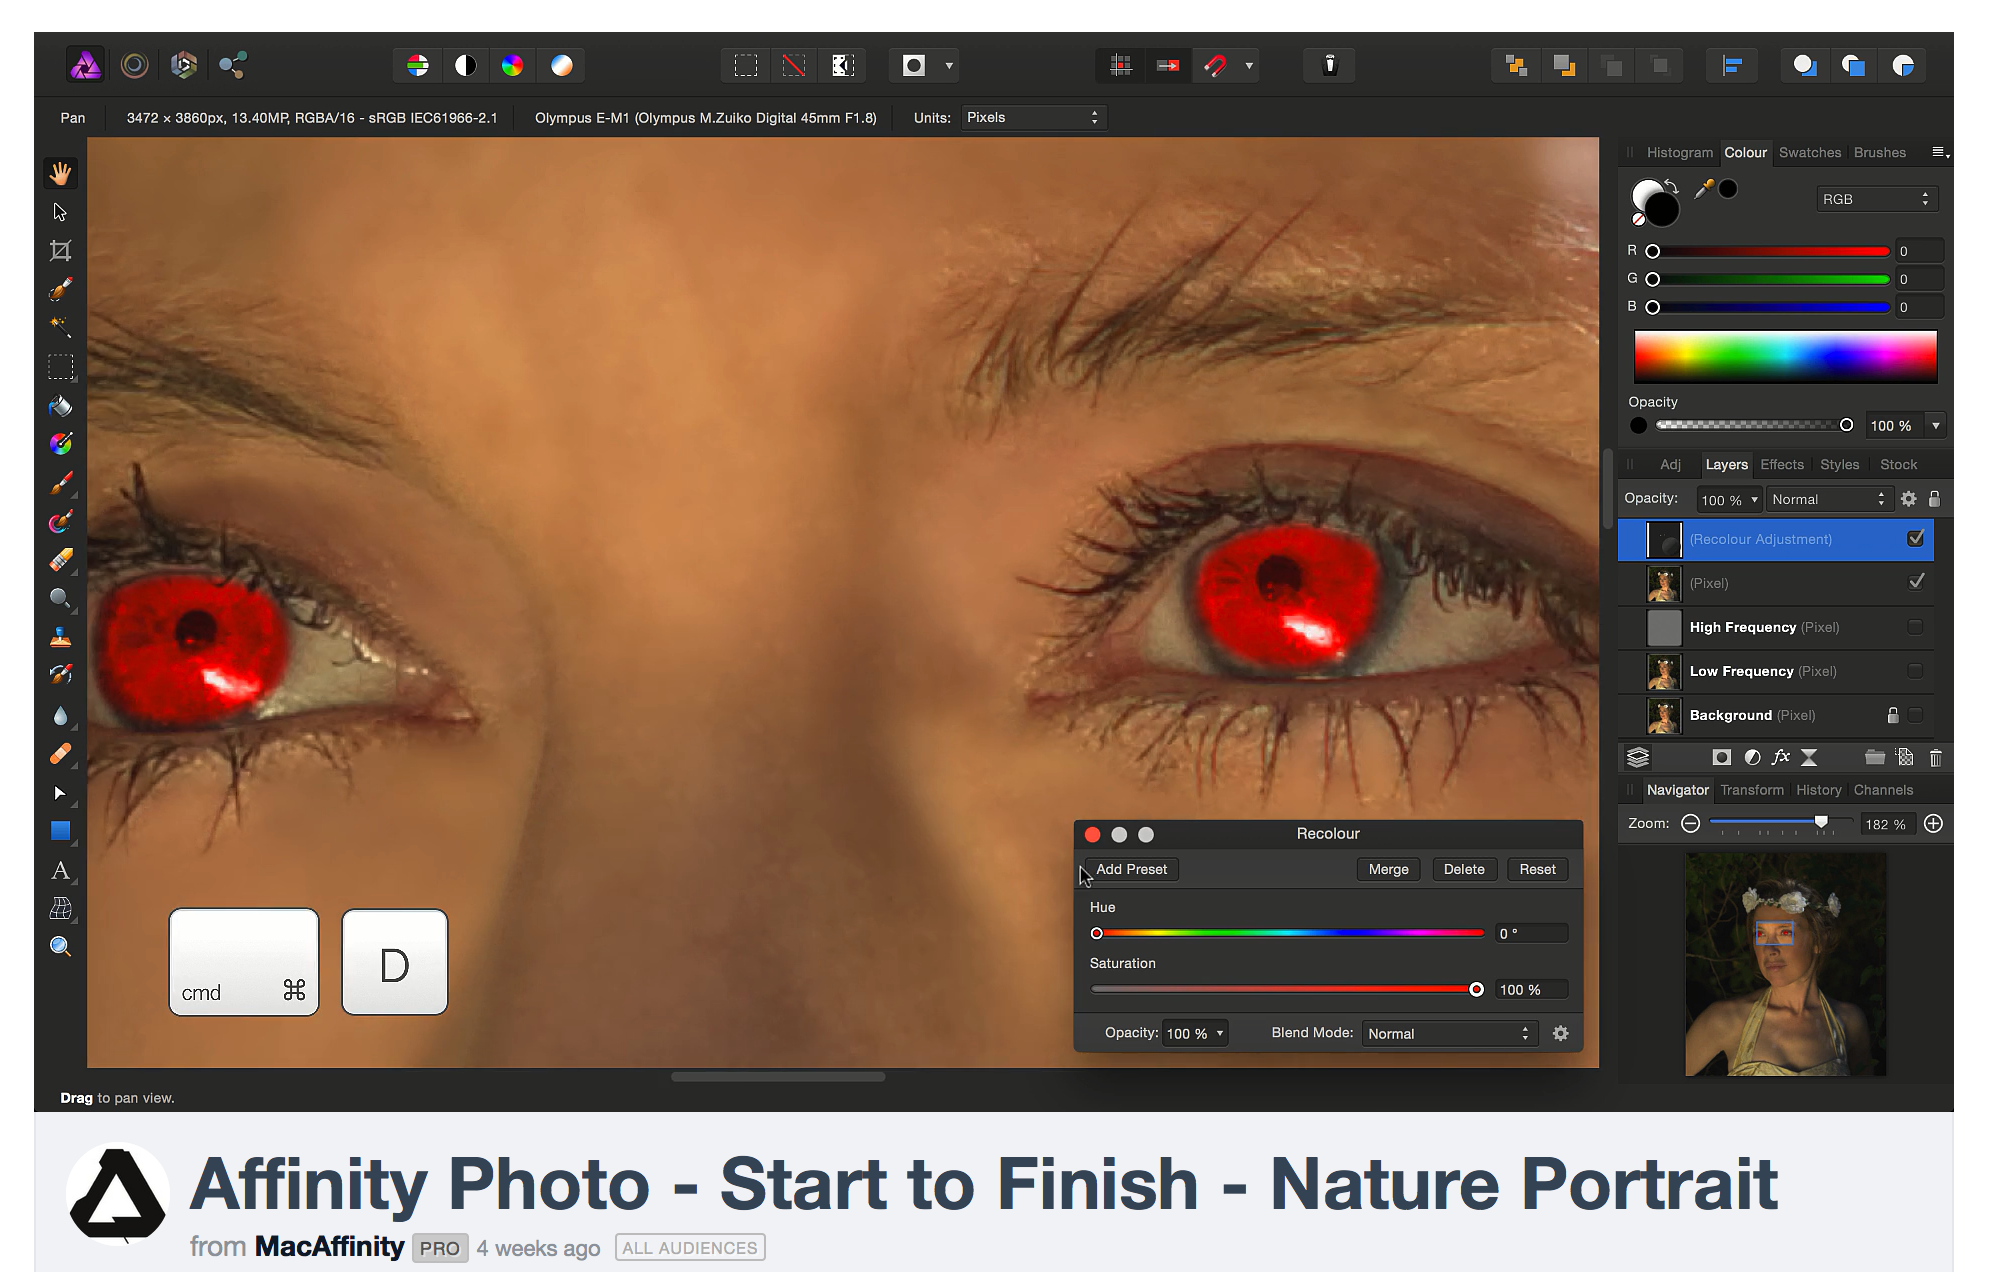The height and width of the screenshot is (1272, 2016).
Task: Click the Recolour Hue slider
Action: [x=1289, y=933]
